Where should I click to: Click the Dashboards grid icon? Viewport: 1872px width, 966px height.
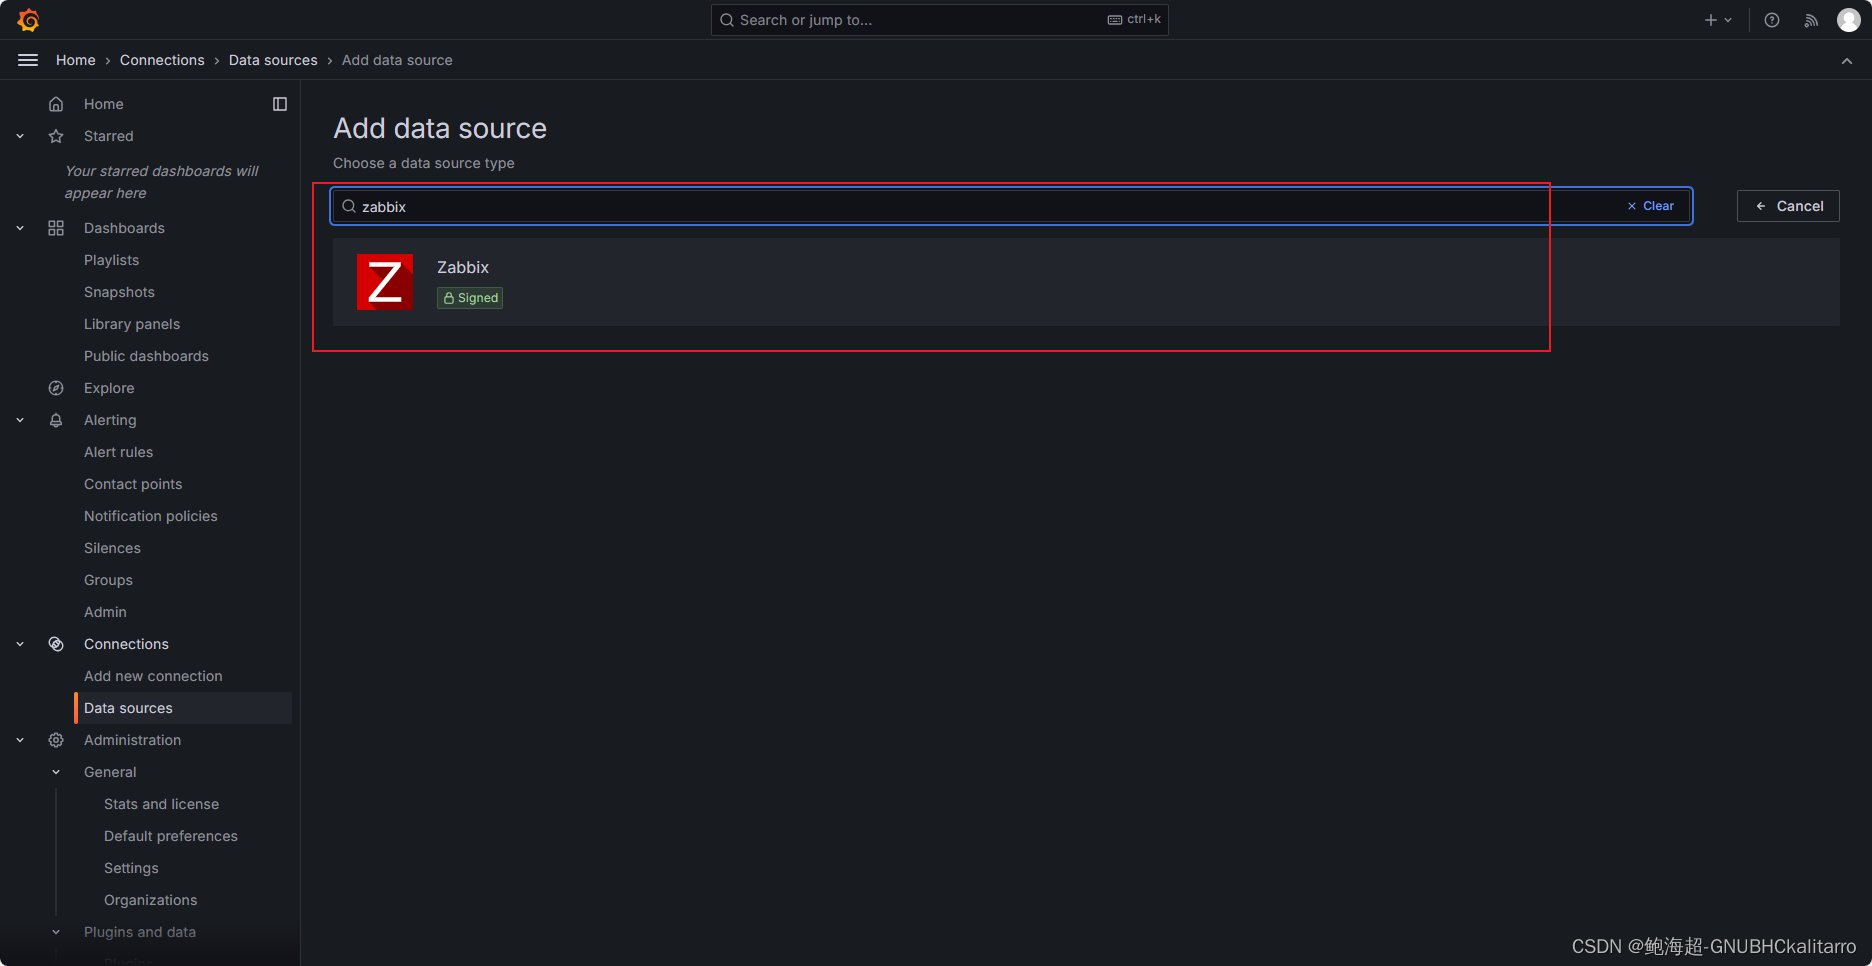click(56, 228)
